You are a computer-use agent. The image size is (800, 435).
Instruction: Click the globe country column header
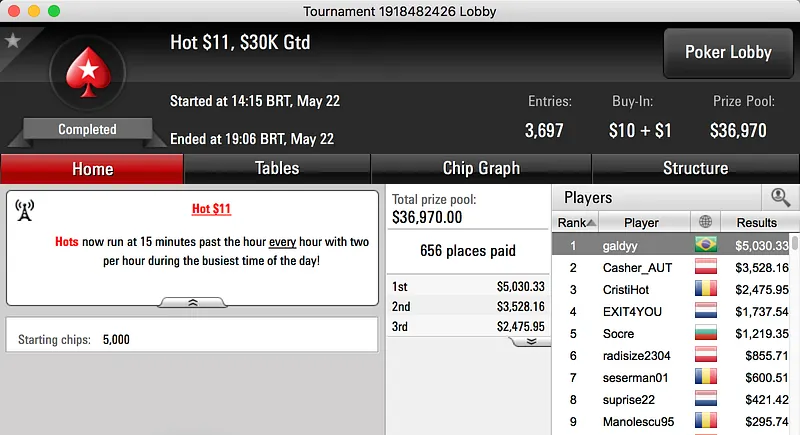(x=707, y=222)
